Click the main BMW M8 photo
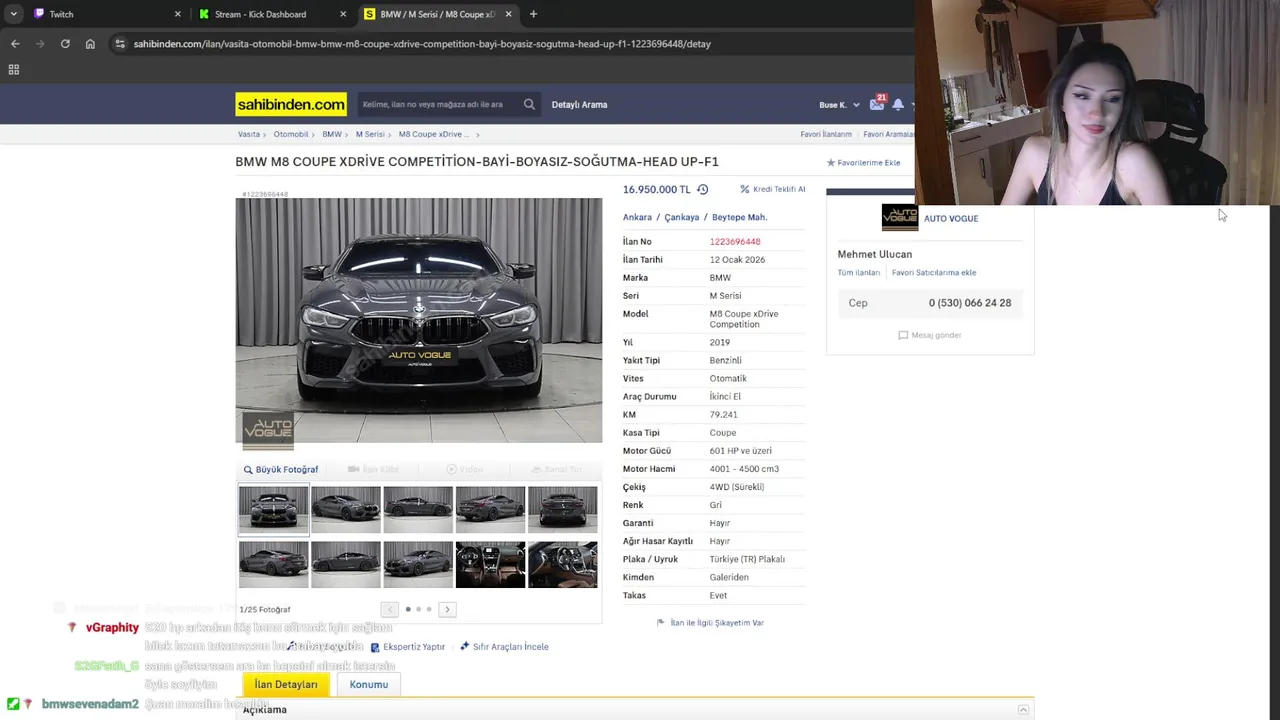 pos(419,320)
